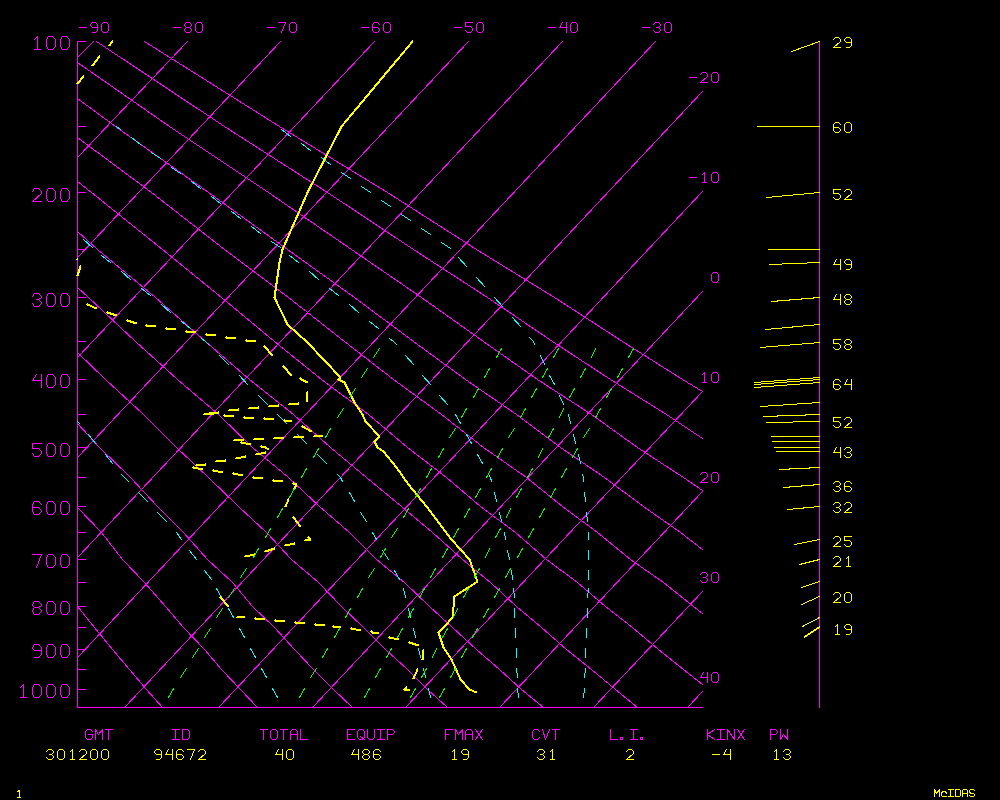Select the 100 pressure level label

click(x=50, y=43)
